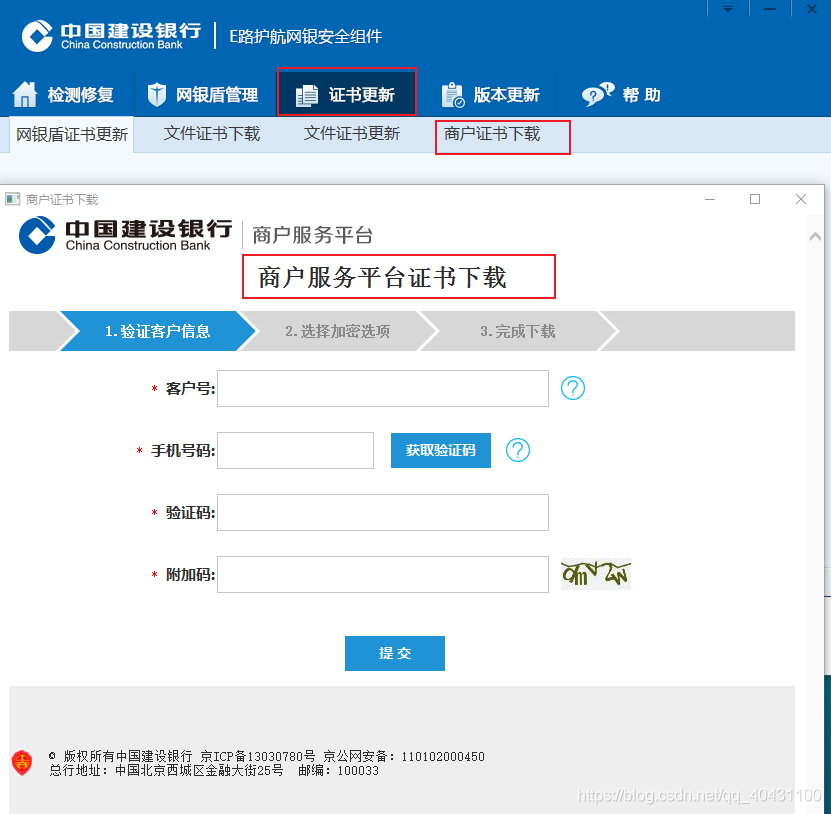Click step 2. 选择加密选项

338,331
